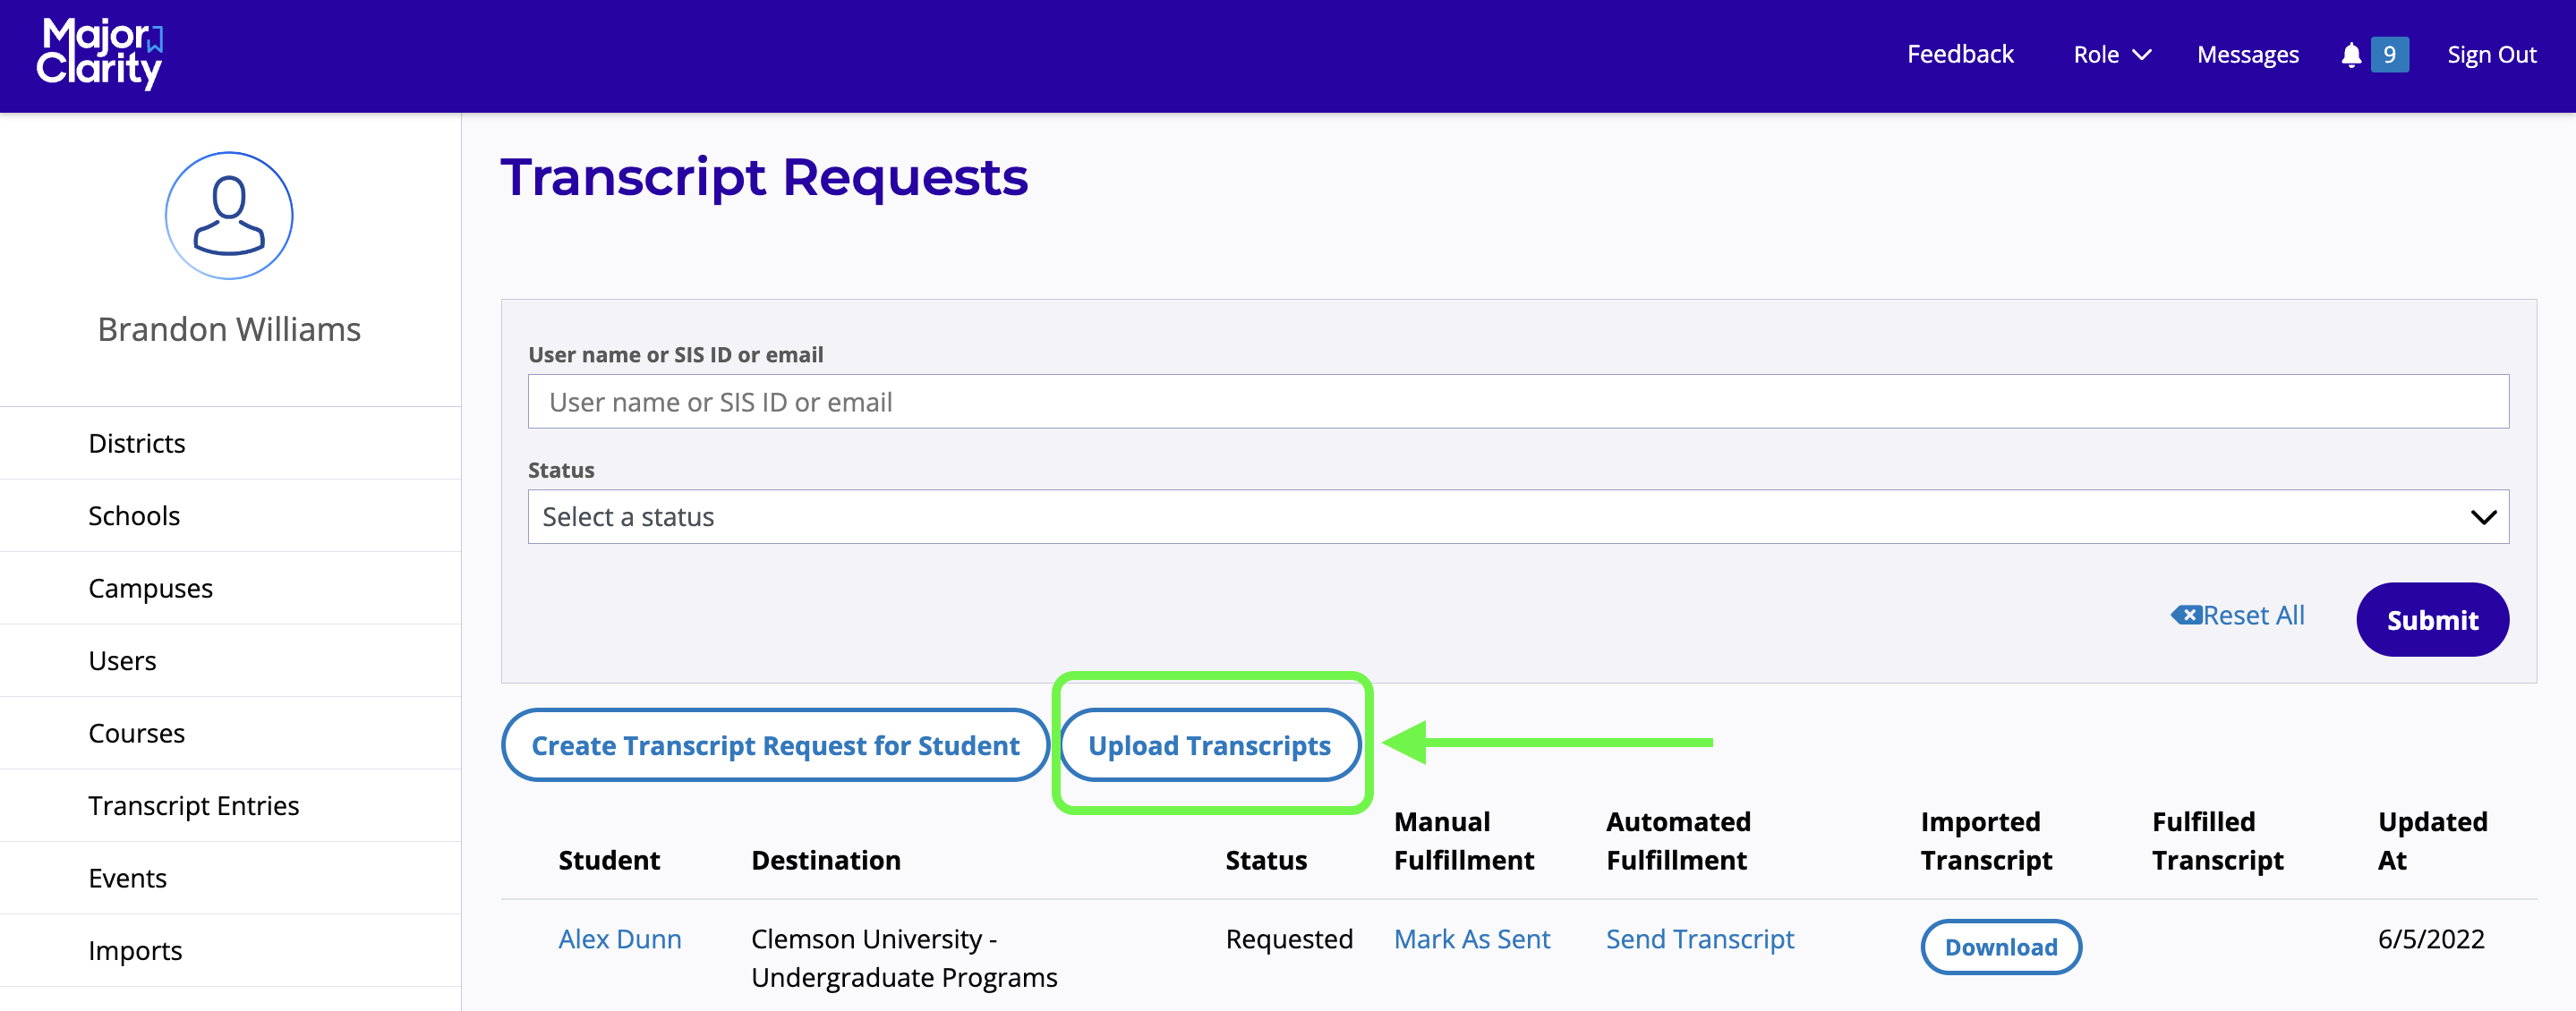Open the Imports section

tap(135, 950)
